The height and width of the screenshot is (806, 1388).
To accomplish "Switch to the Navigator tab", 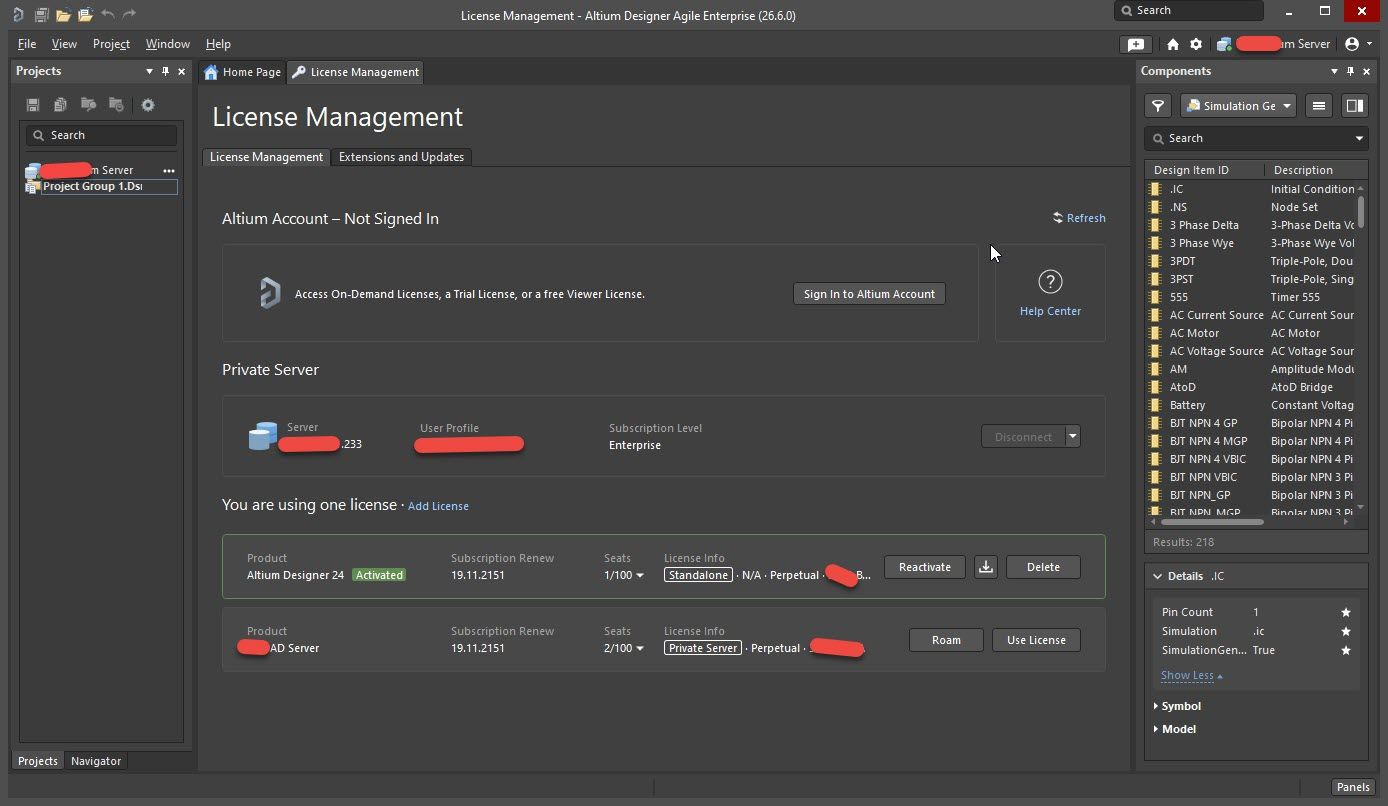I will [x=96, y=761].
